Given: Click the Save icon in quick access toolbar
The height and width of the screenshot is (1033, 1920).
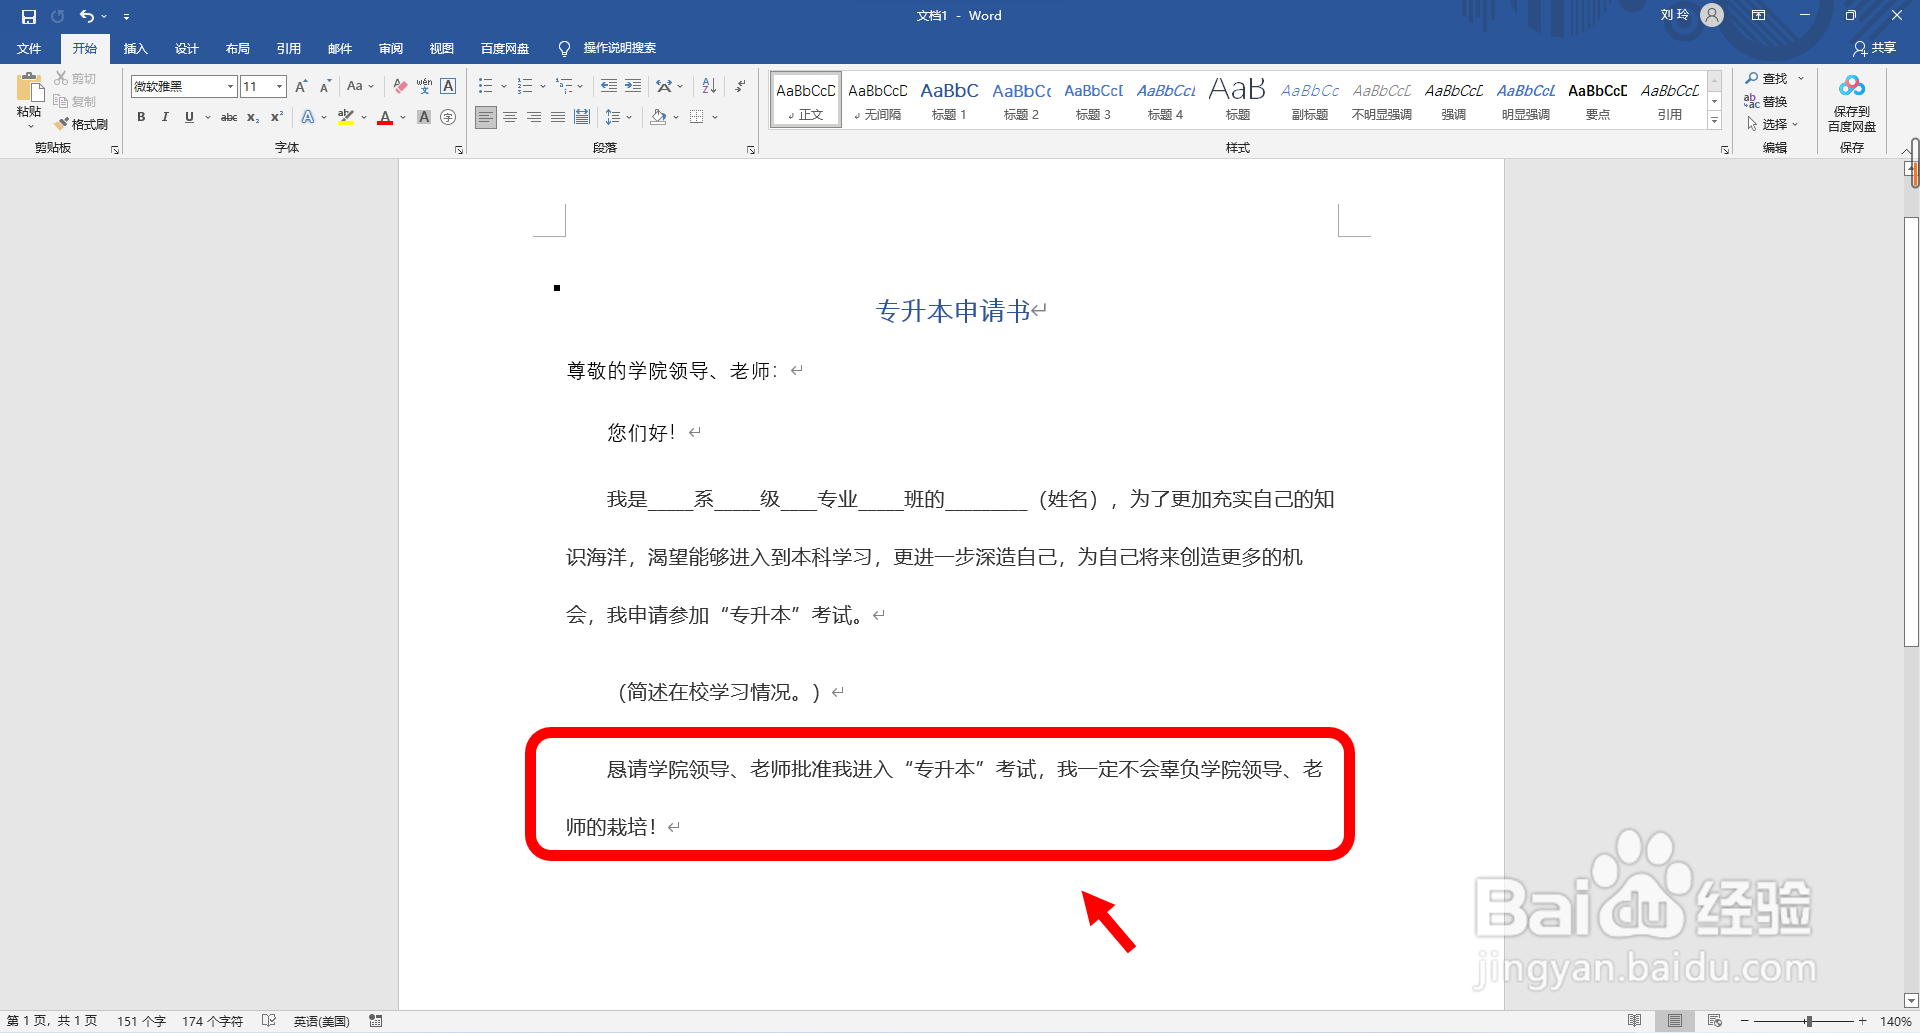Looking at the screenshot, I should click(28, 16).
